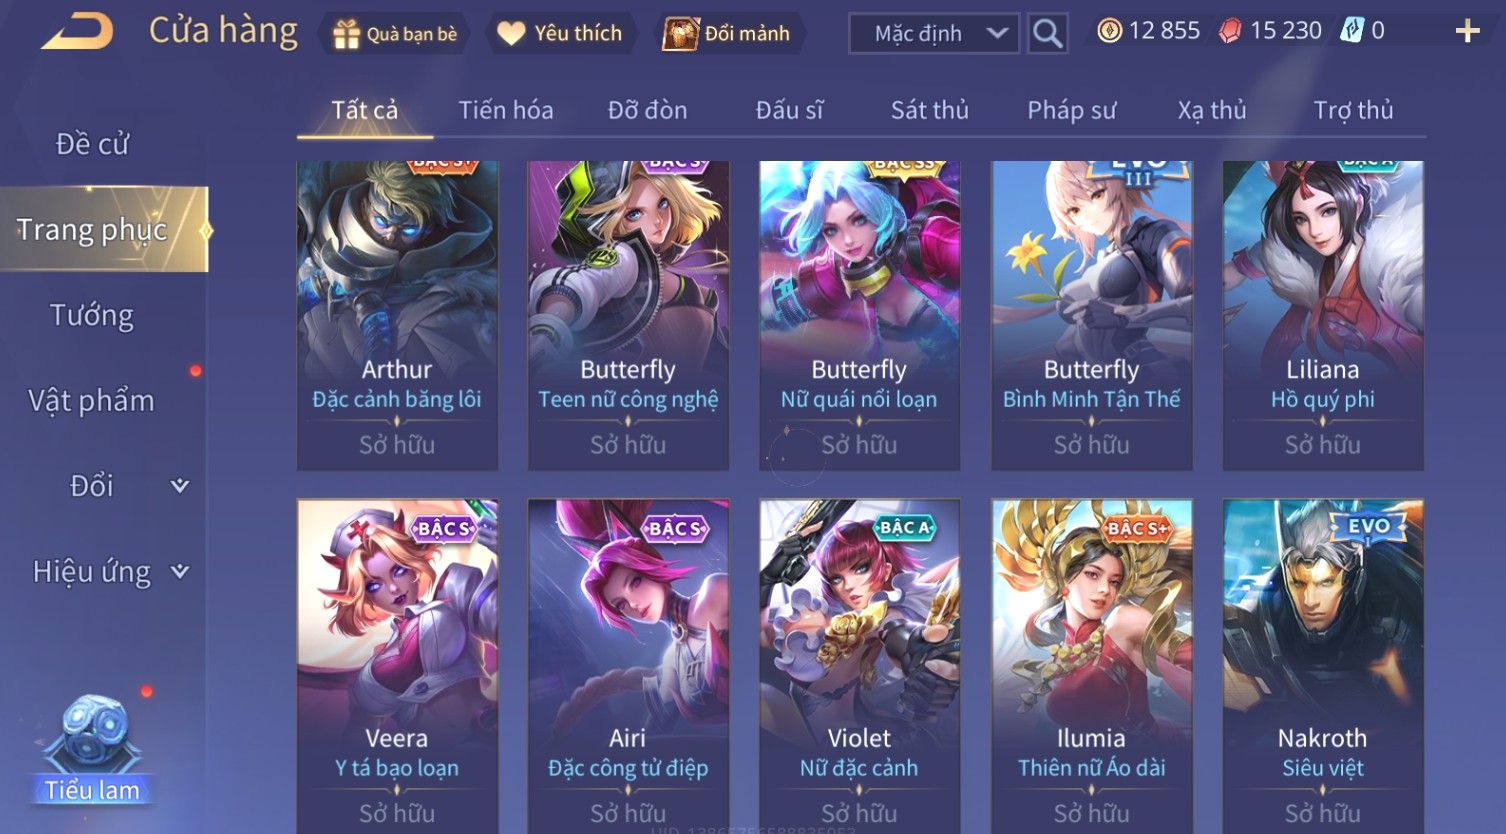The image size is (1506, 834).
Task: Click the plus icon to add currency
Action: pos(1467,31)
